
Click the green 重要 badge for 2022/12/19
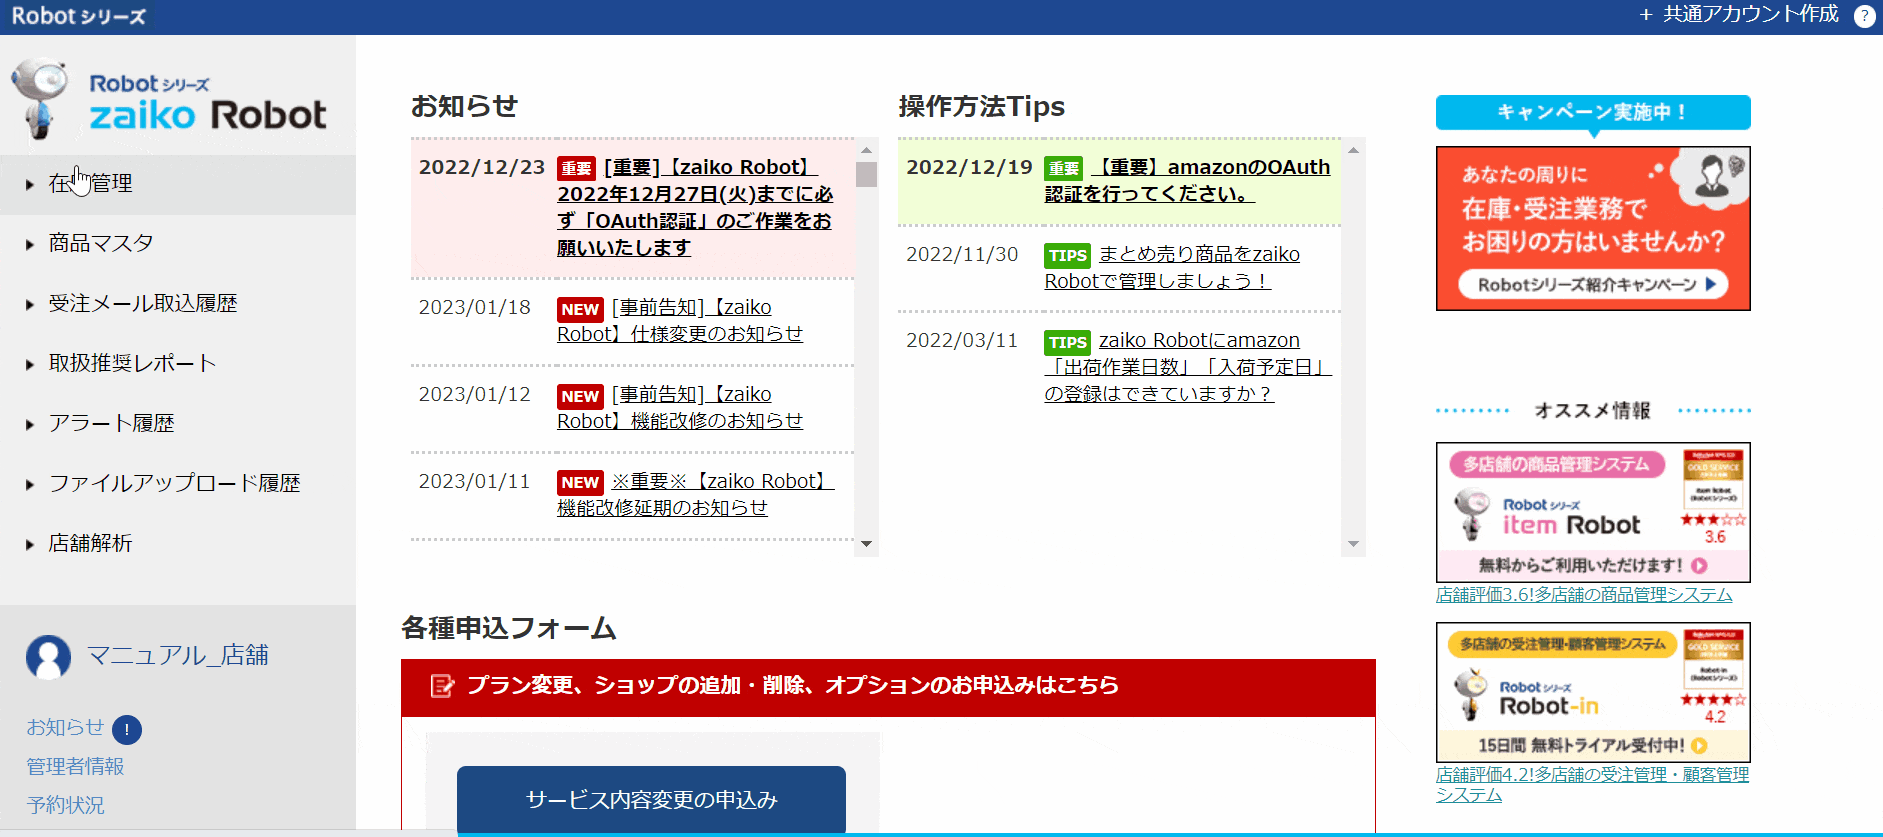1064,169
